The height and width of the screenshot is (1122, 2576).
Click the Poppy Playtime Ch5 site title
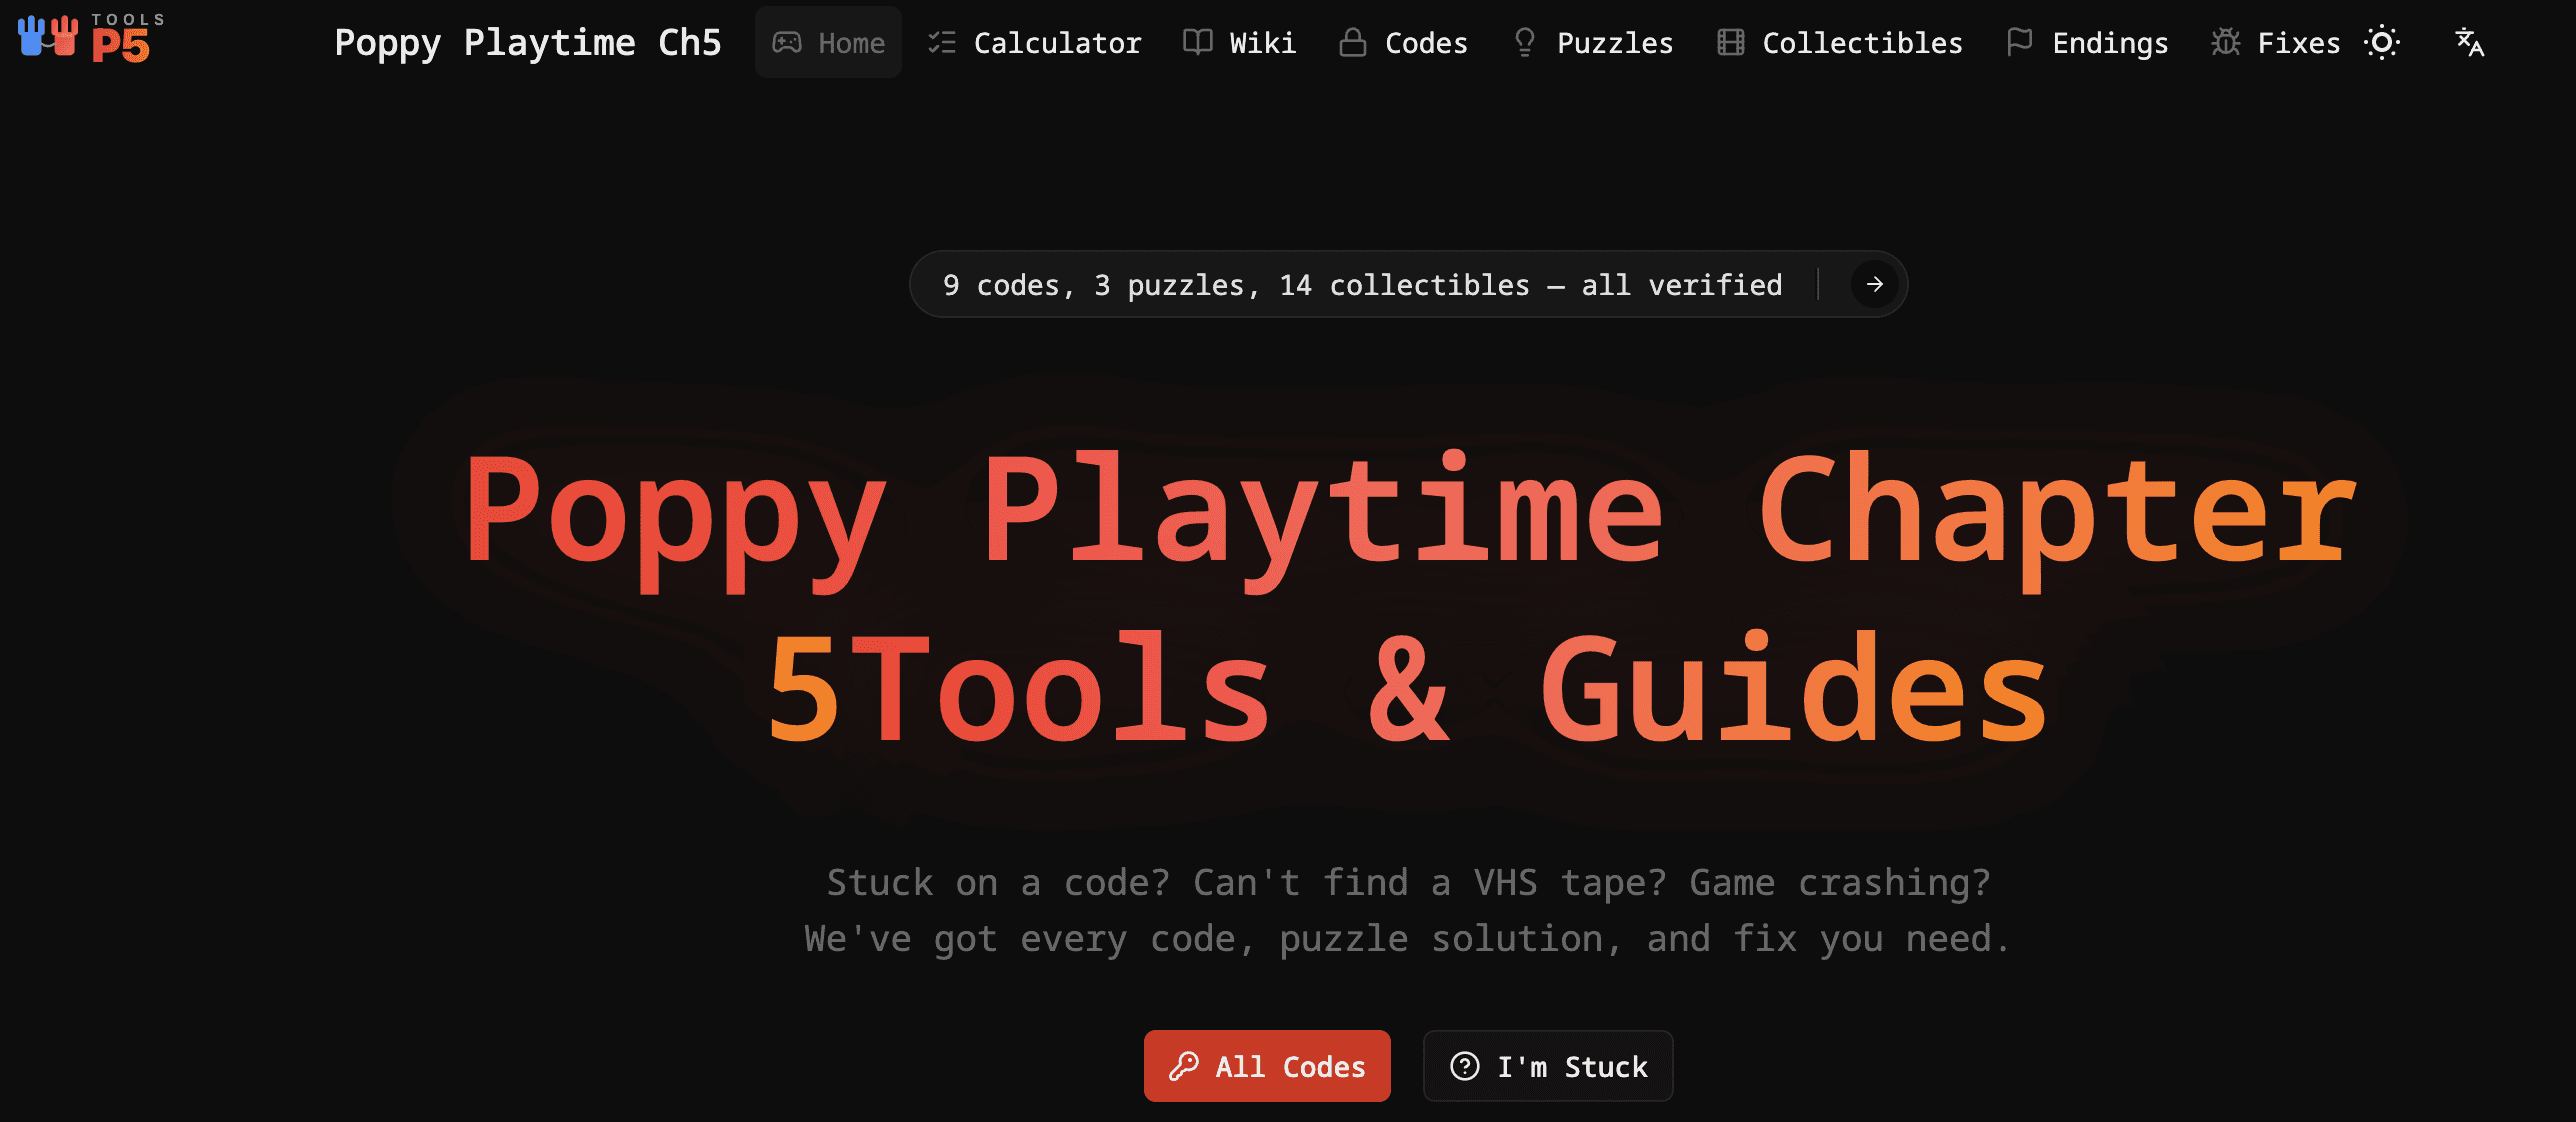click(x=529, y=42)
